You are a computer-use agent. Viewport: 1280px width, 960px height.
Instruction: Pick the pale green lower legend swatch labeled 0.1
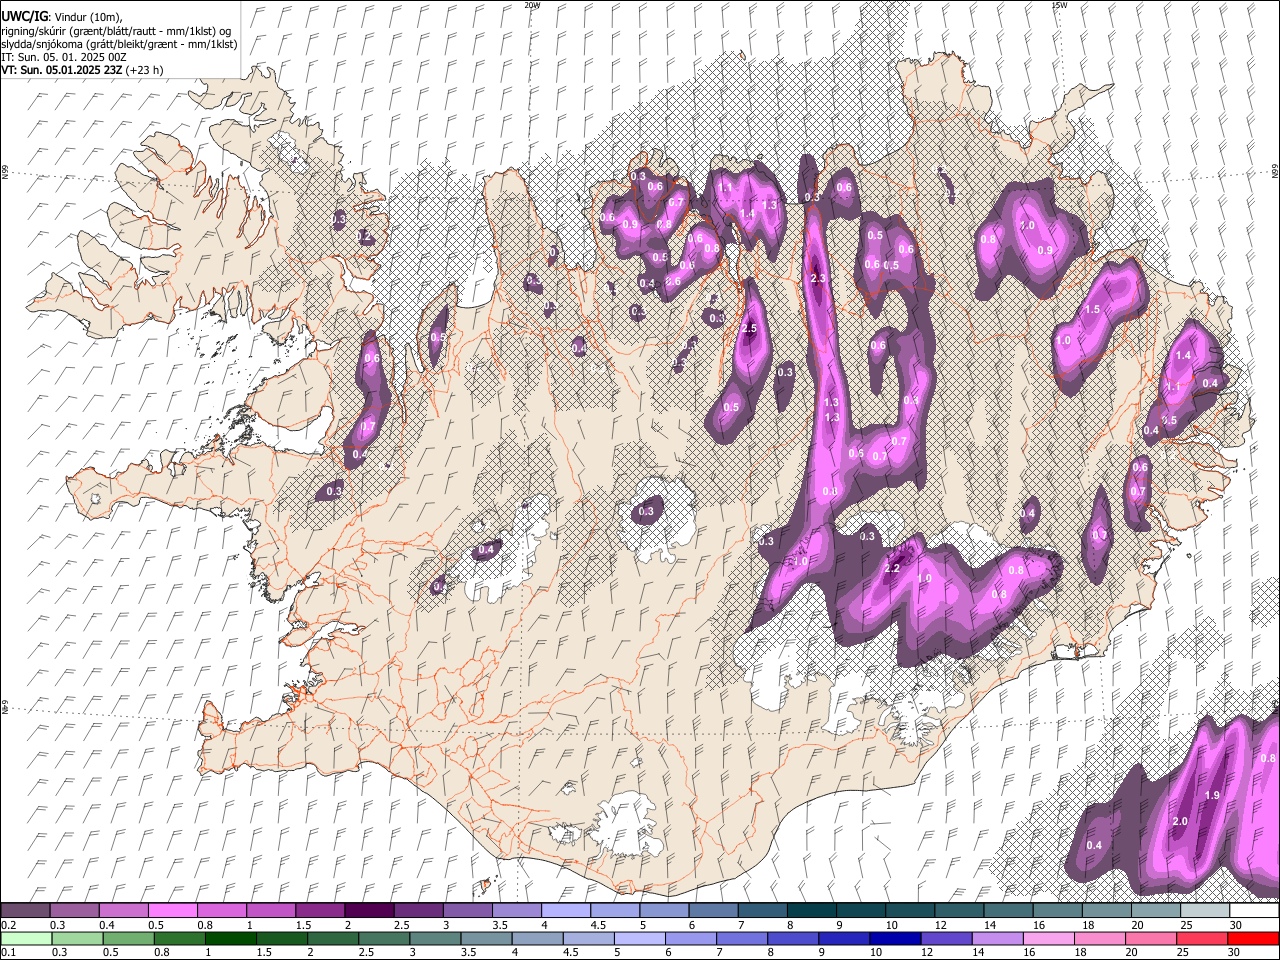click(25, 938)
